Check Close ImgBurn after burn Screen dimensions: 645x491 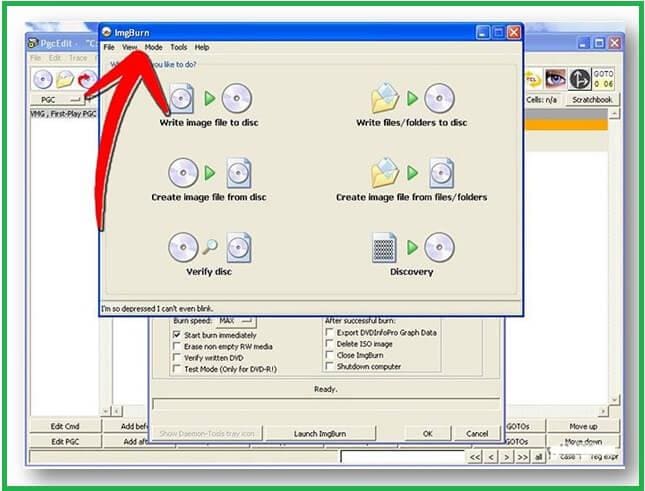click(329, 354)
